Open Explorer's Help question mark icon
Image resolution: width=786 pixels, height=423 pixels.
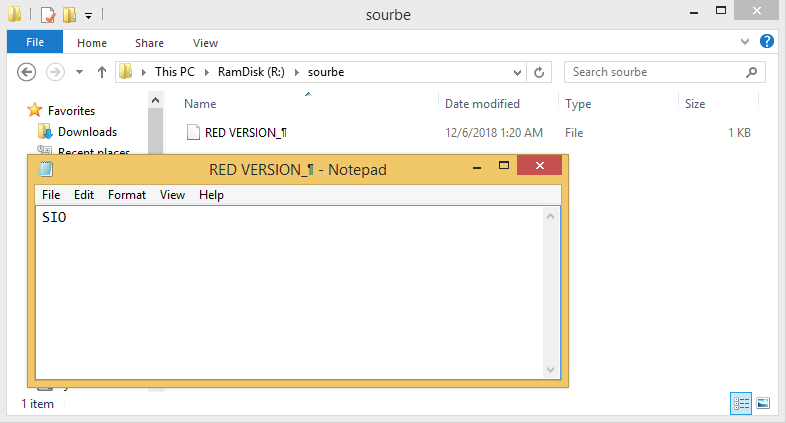[767, 42]
